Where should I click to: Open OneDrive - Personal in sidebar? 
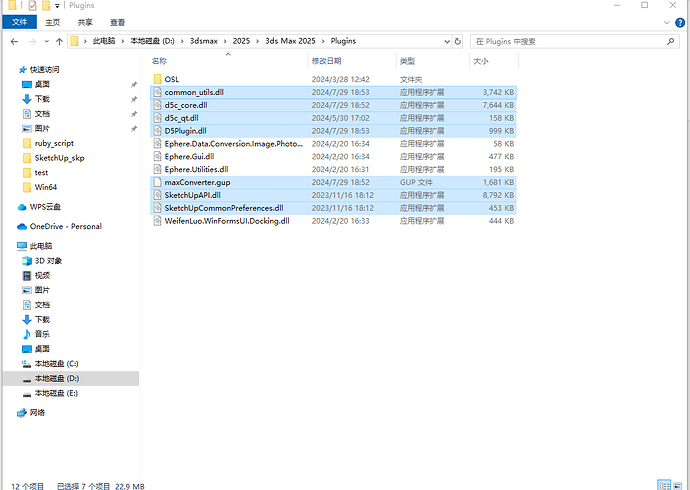pos(65,226)
